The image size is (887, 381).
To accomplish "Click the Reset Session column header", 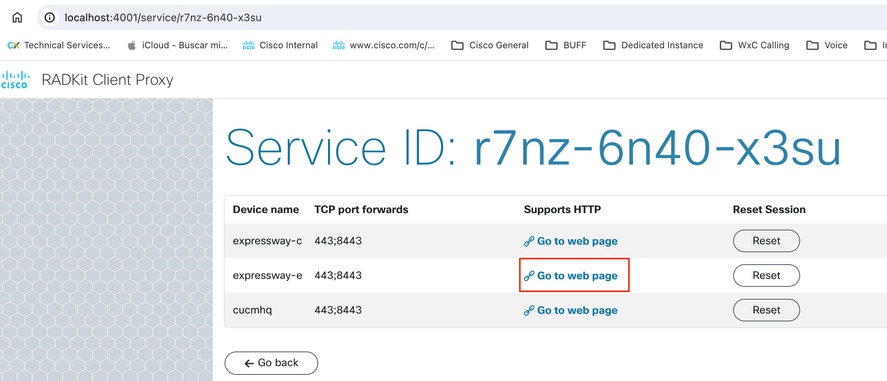I will pos(769,210).
